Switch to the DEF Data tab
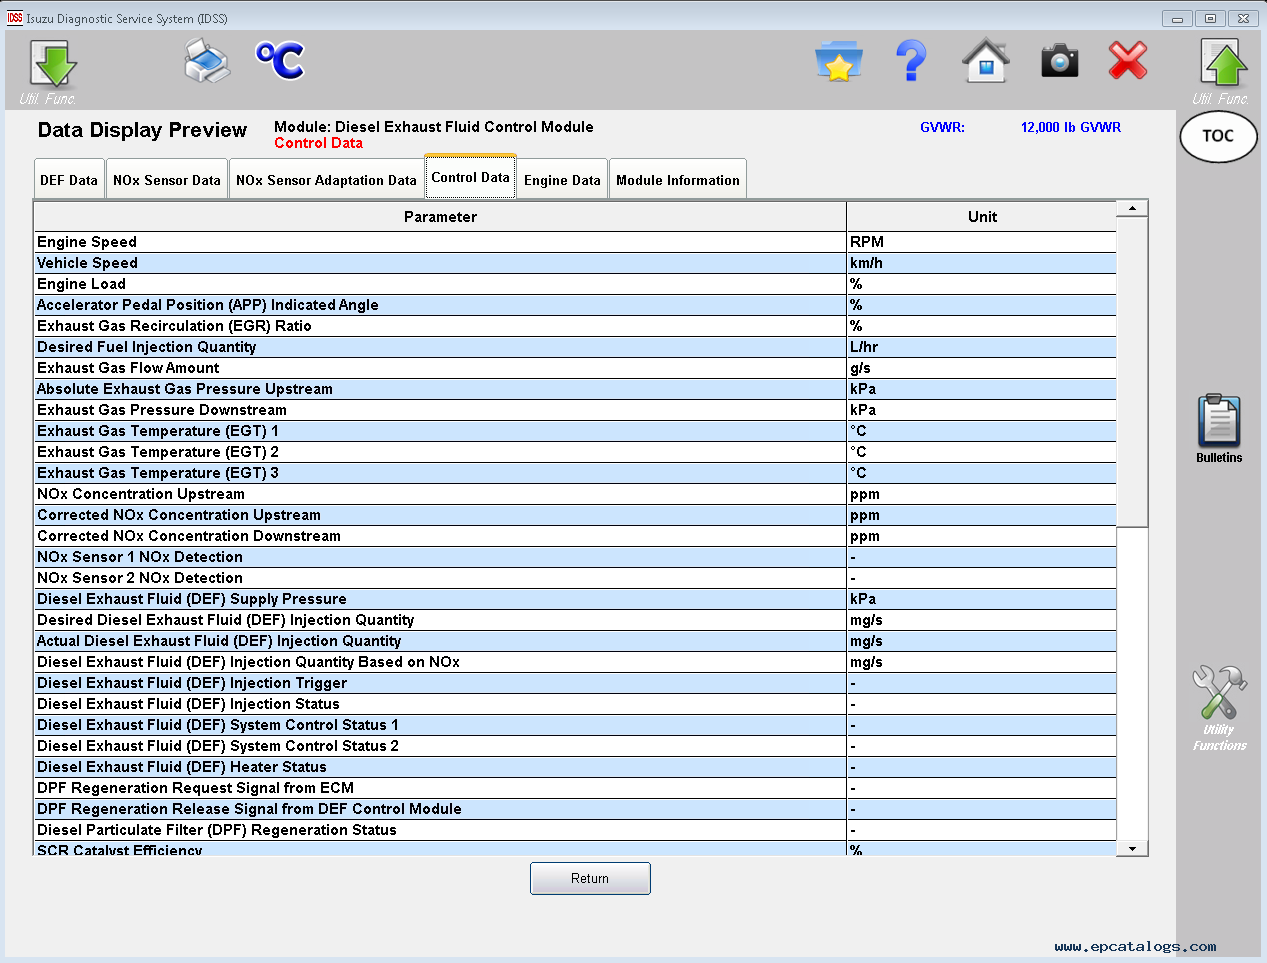 coord(69,180)
